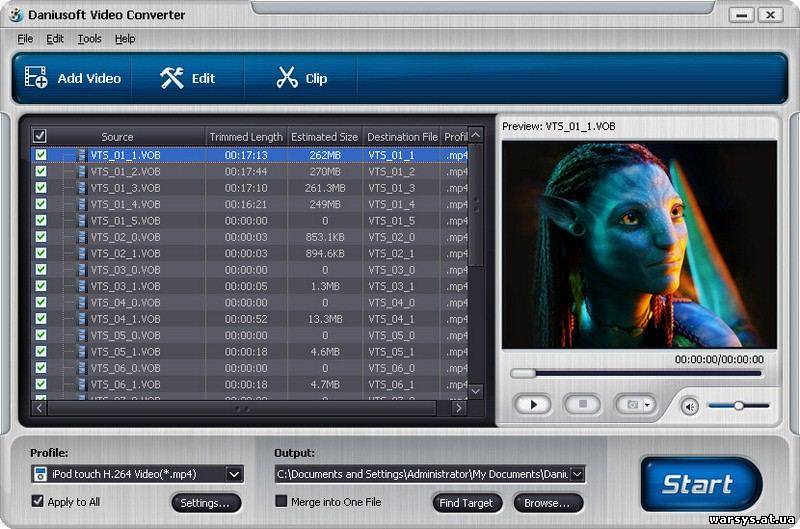Click the iPod icon in Profile box
Image resolution: width=800 pixels, height=529 pixels.
click(x=40, y=474)
